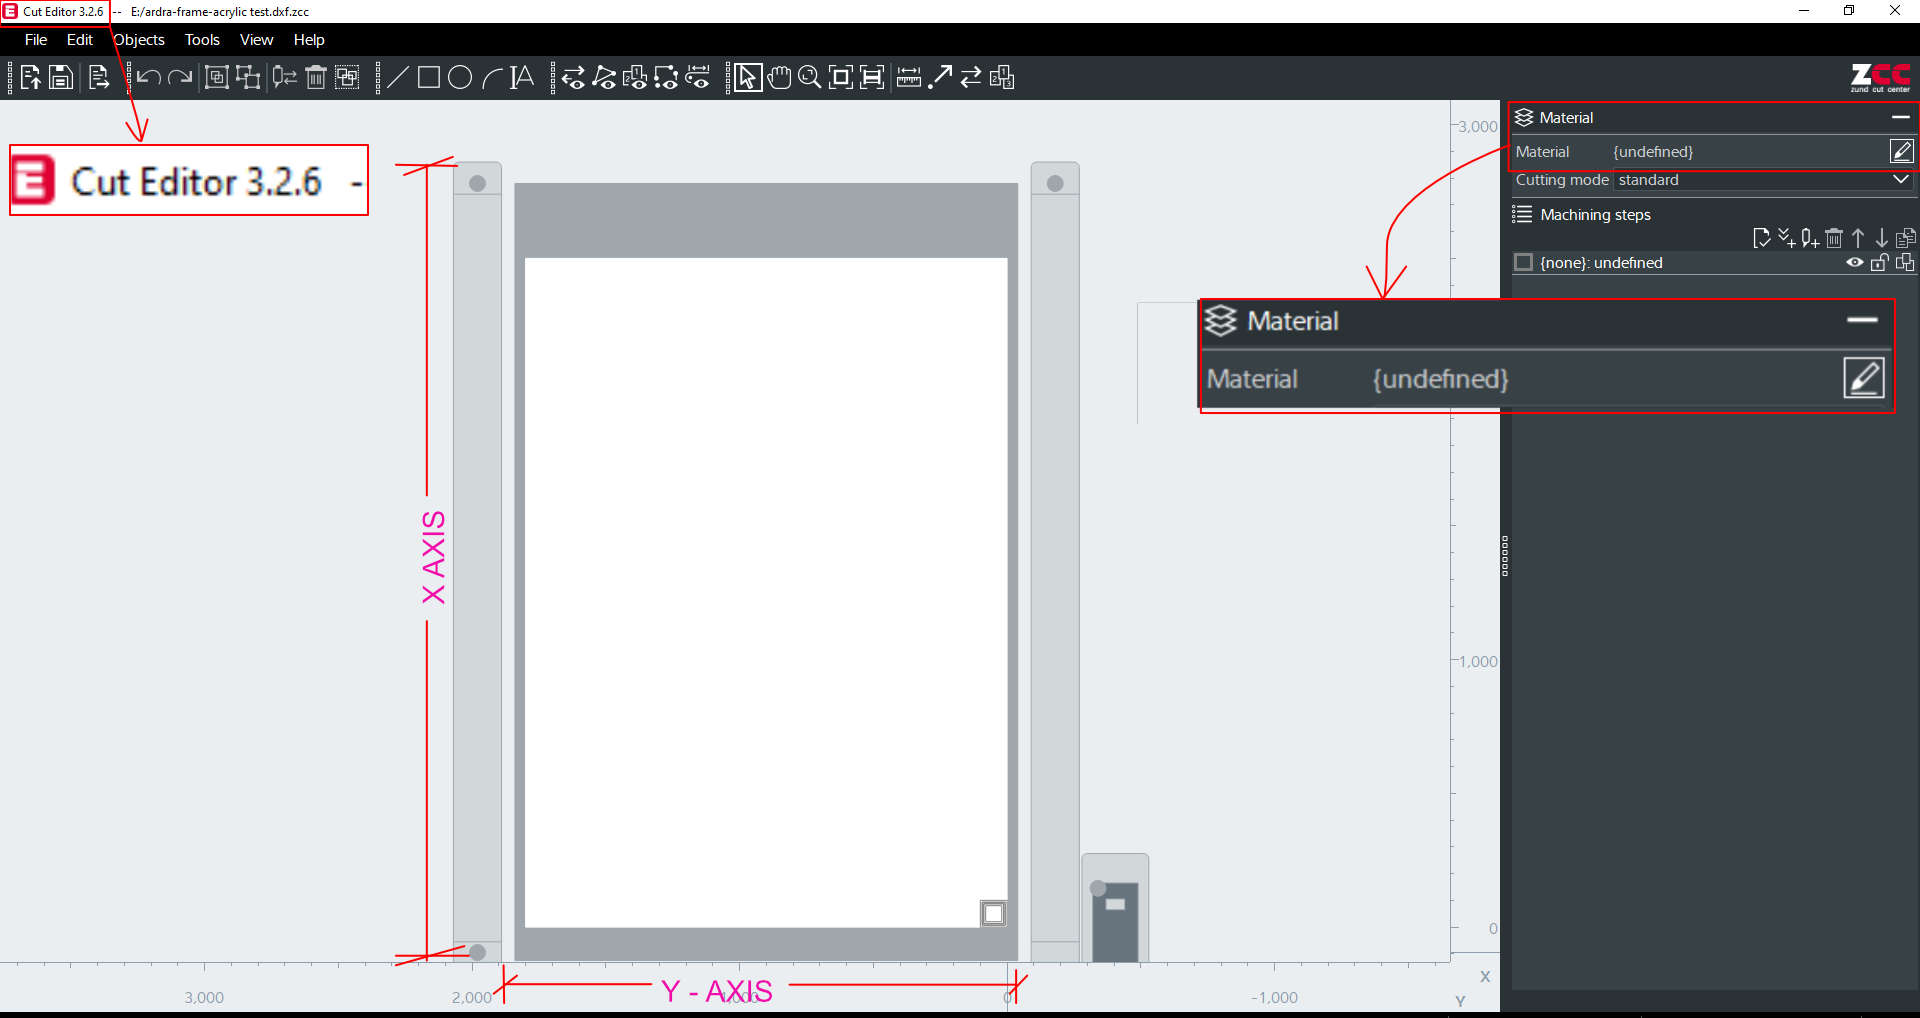Toggle polygon points view icon

click(x=604, y=77)
